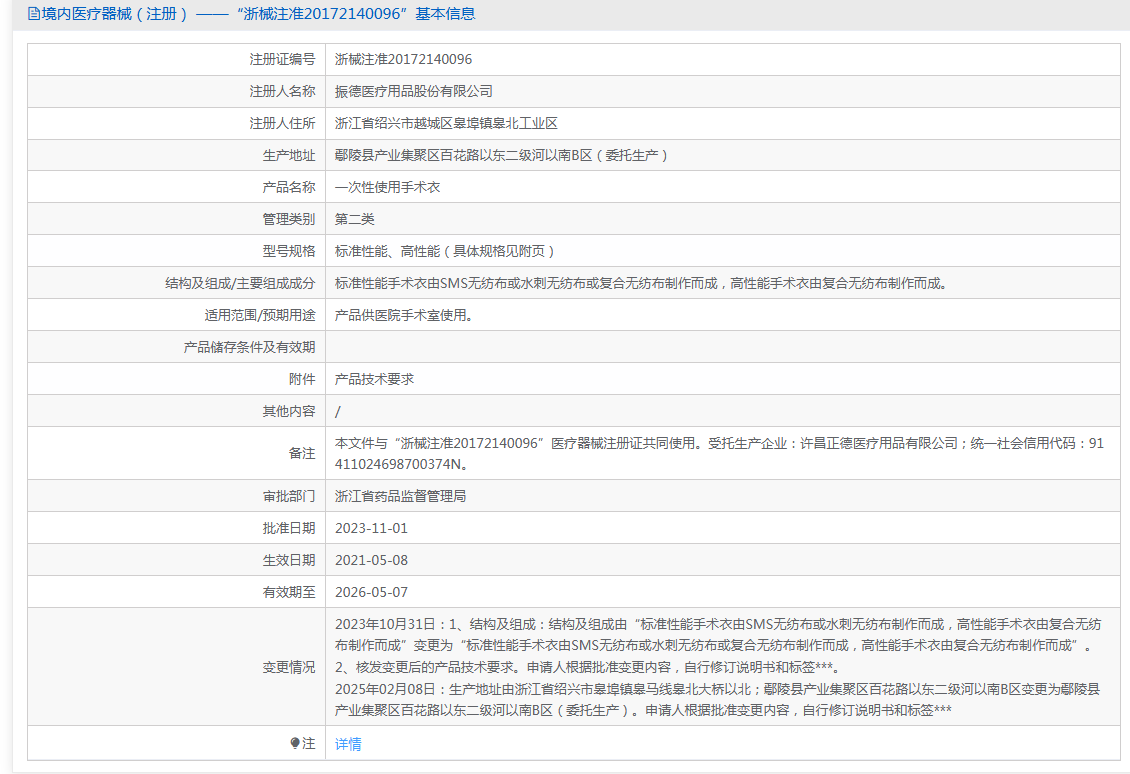The height and width of the screenshot is (774, 1130).
Task: Click the 产品储存条件及有效期 label
Action: 249,347
